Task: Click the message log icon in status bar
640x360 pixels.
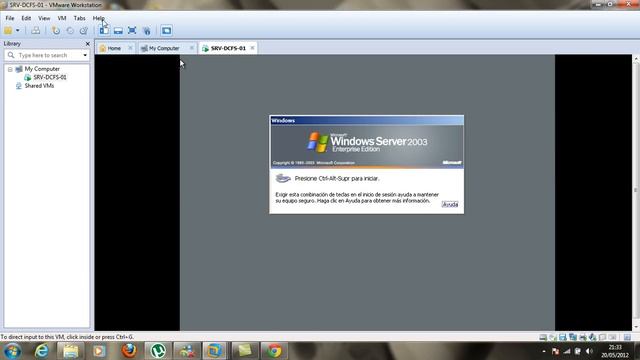Action: [627, 337]
